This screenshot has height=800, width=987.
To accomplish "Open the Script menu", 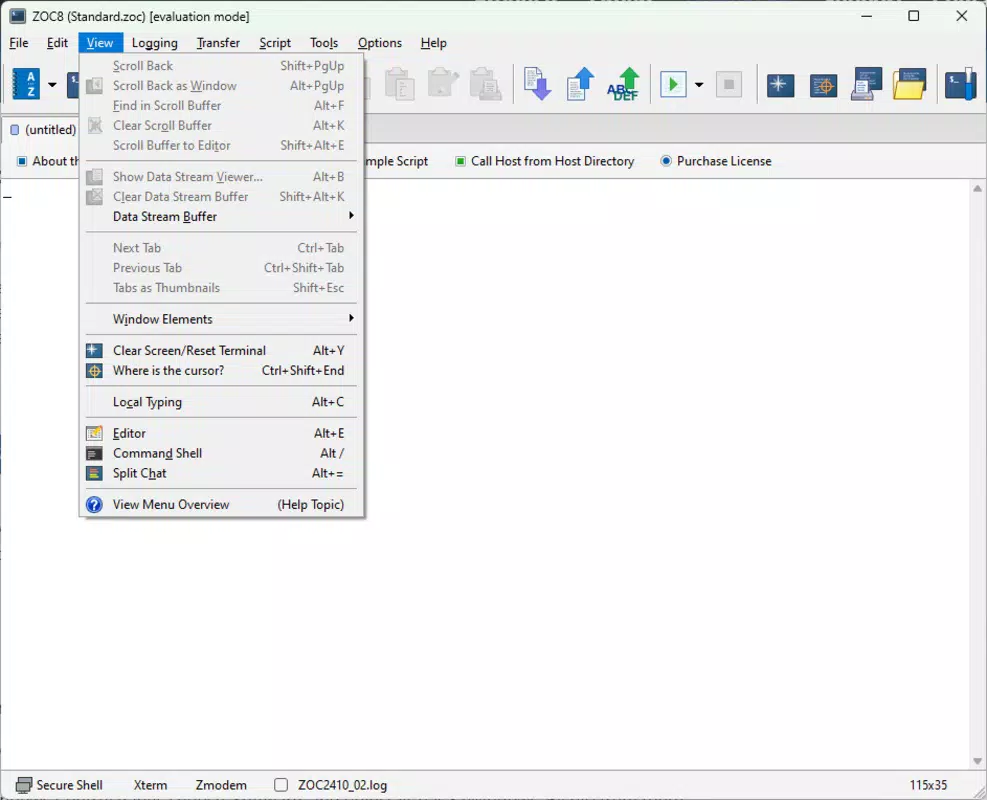I will (275, 43).
